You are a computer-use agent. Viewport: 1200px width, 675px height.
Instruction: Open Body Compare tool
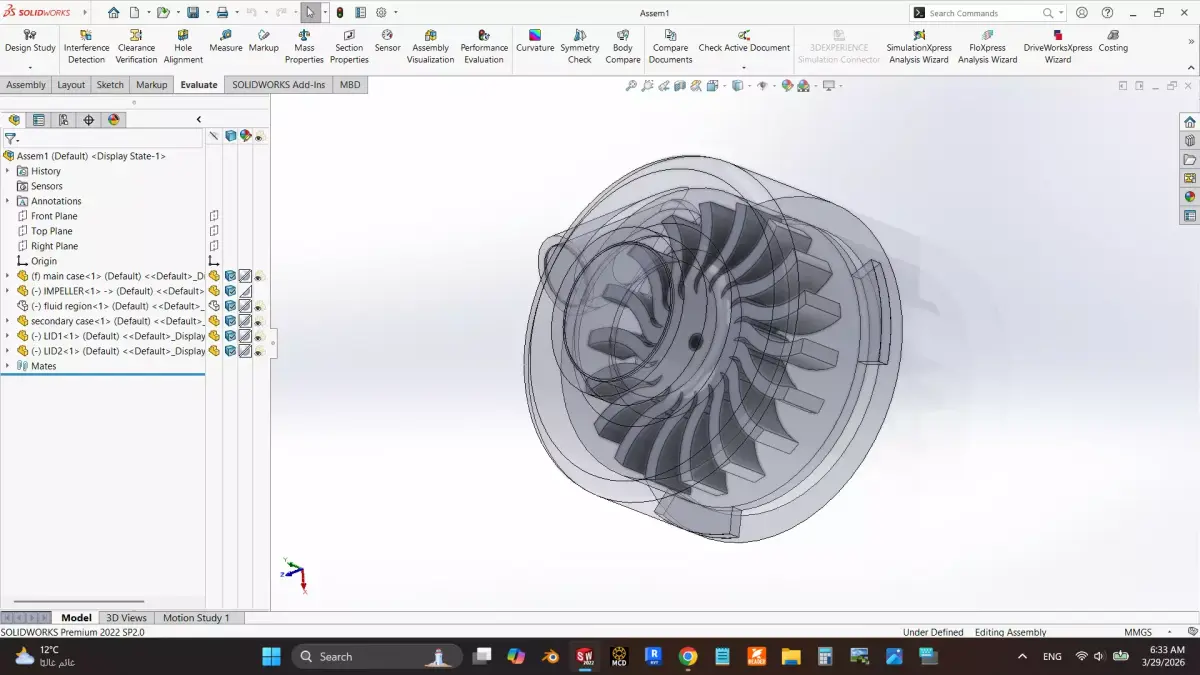(623, 46)
